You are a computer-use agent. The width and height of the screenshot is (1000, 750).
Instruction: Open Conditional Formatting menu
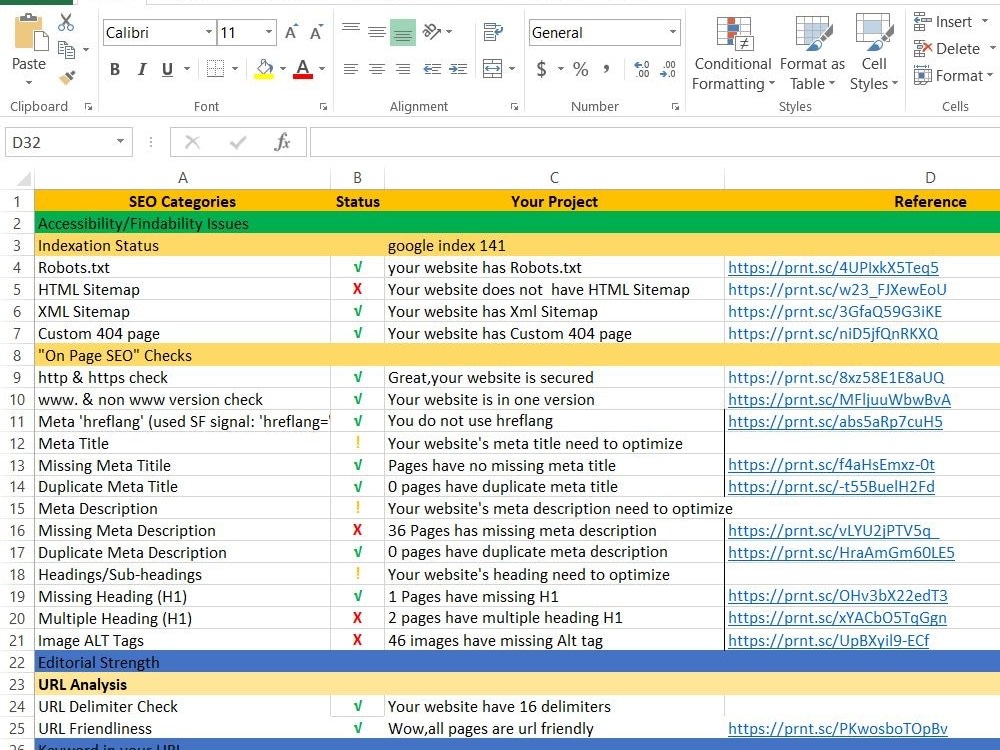(x=733, y=54)
